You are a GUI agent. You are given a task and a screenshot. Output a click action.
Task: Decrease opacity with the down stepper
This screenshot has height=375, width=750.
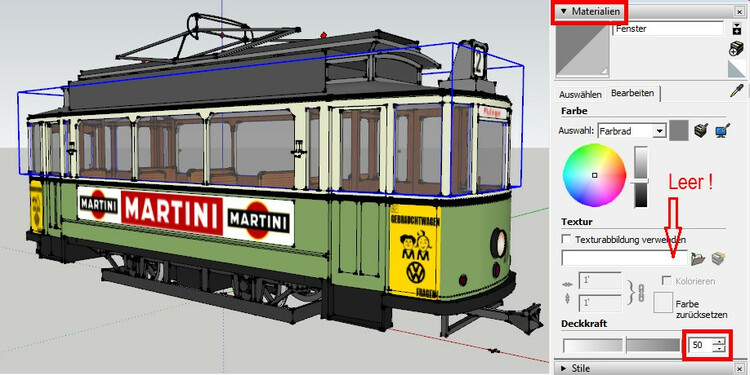[x=719, y=349]
